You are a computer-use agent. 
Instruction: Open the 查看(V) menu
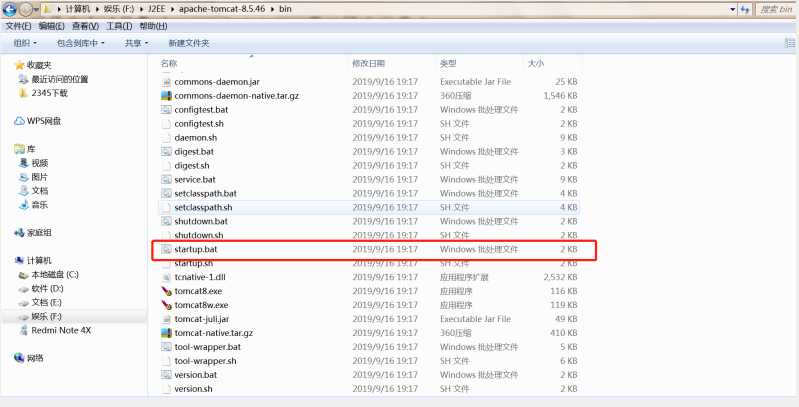(x=85, y=26)
